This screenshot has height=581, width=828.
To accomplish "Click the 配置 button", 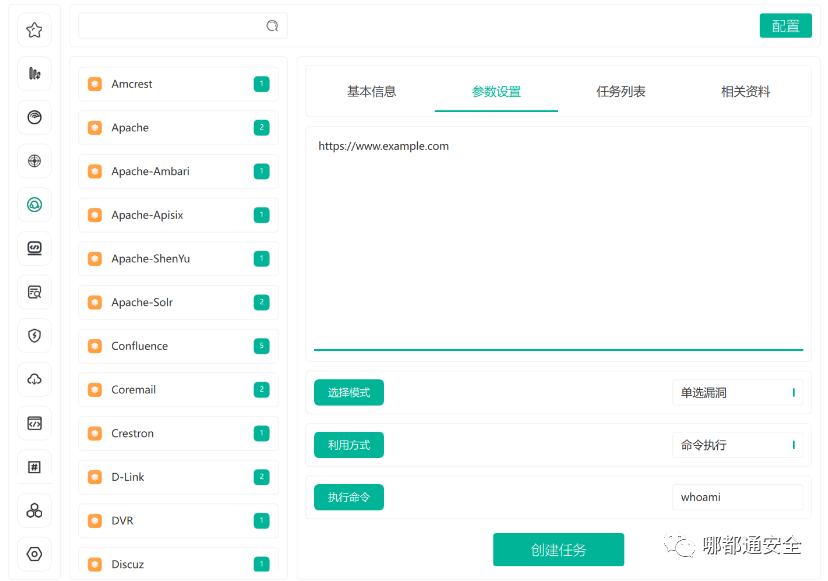I will click(785, 26).
